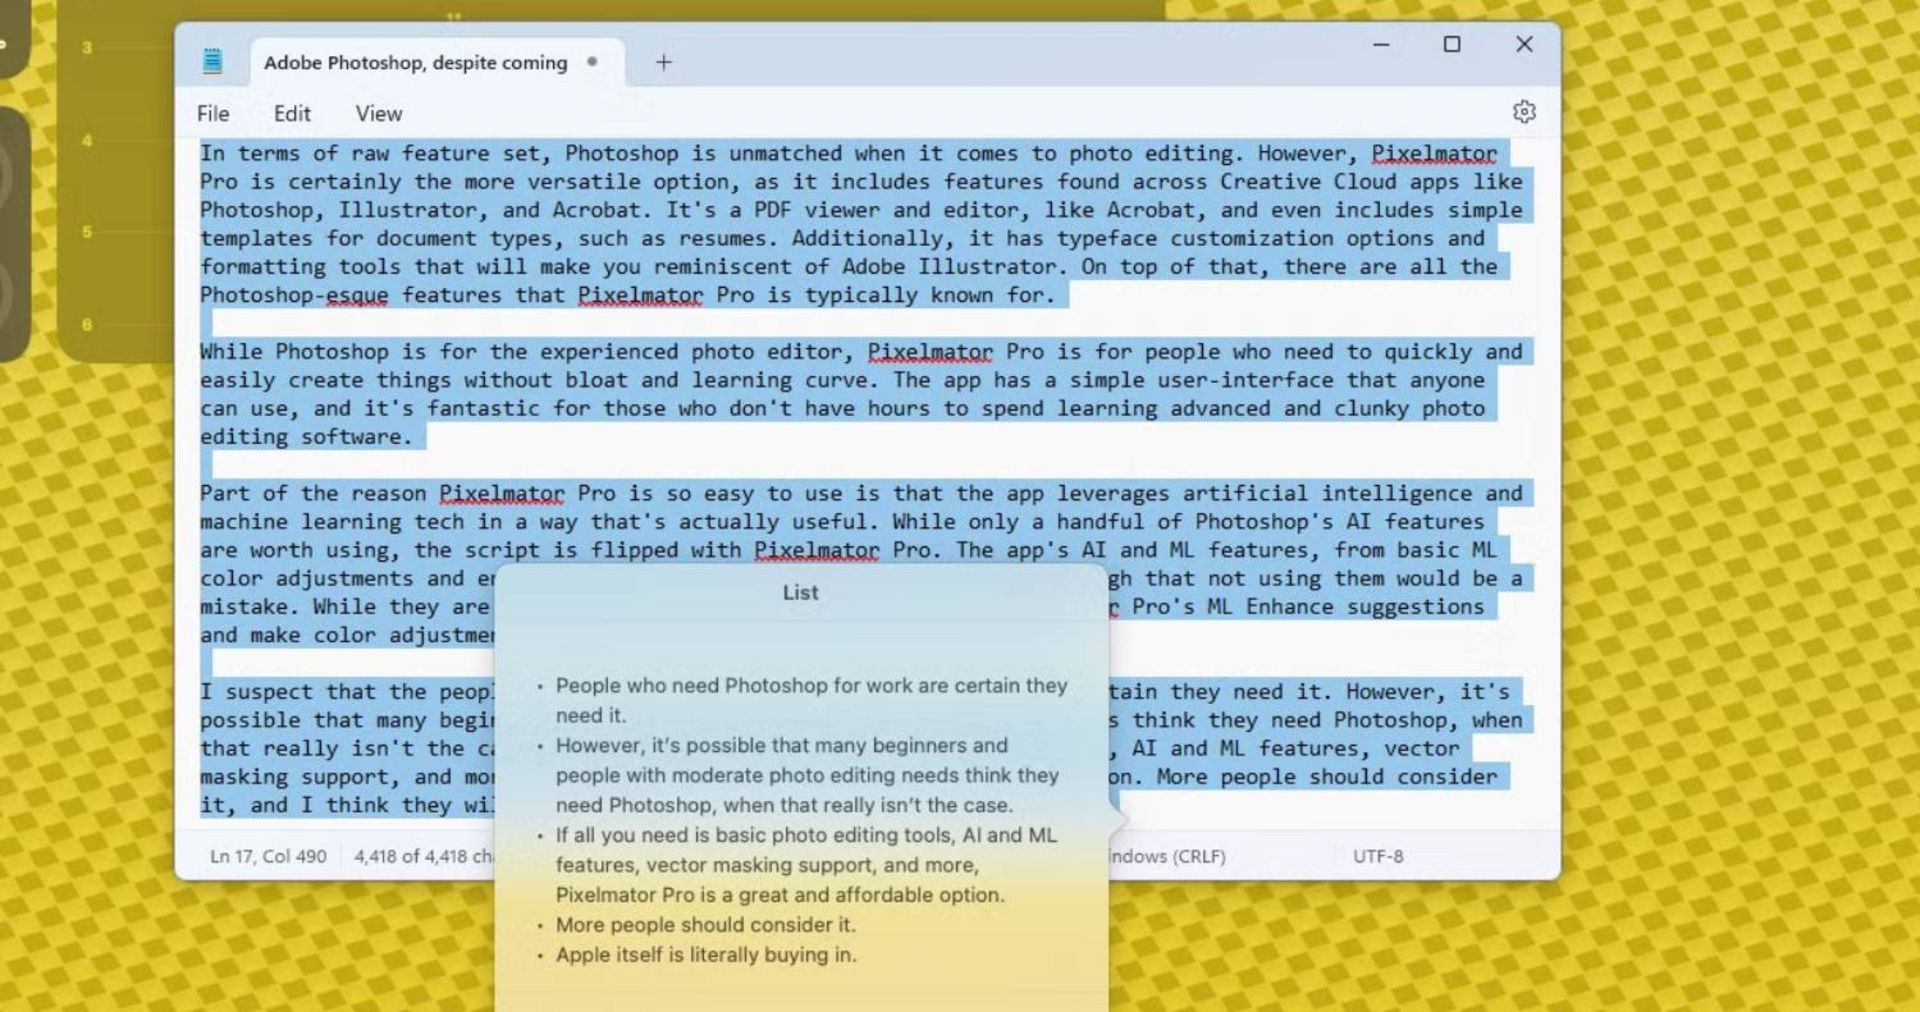Viewport: 1920px width, 1012px height.
Task: Open the Edit menu
Action: (x=292, y=114)
